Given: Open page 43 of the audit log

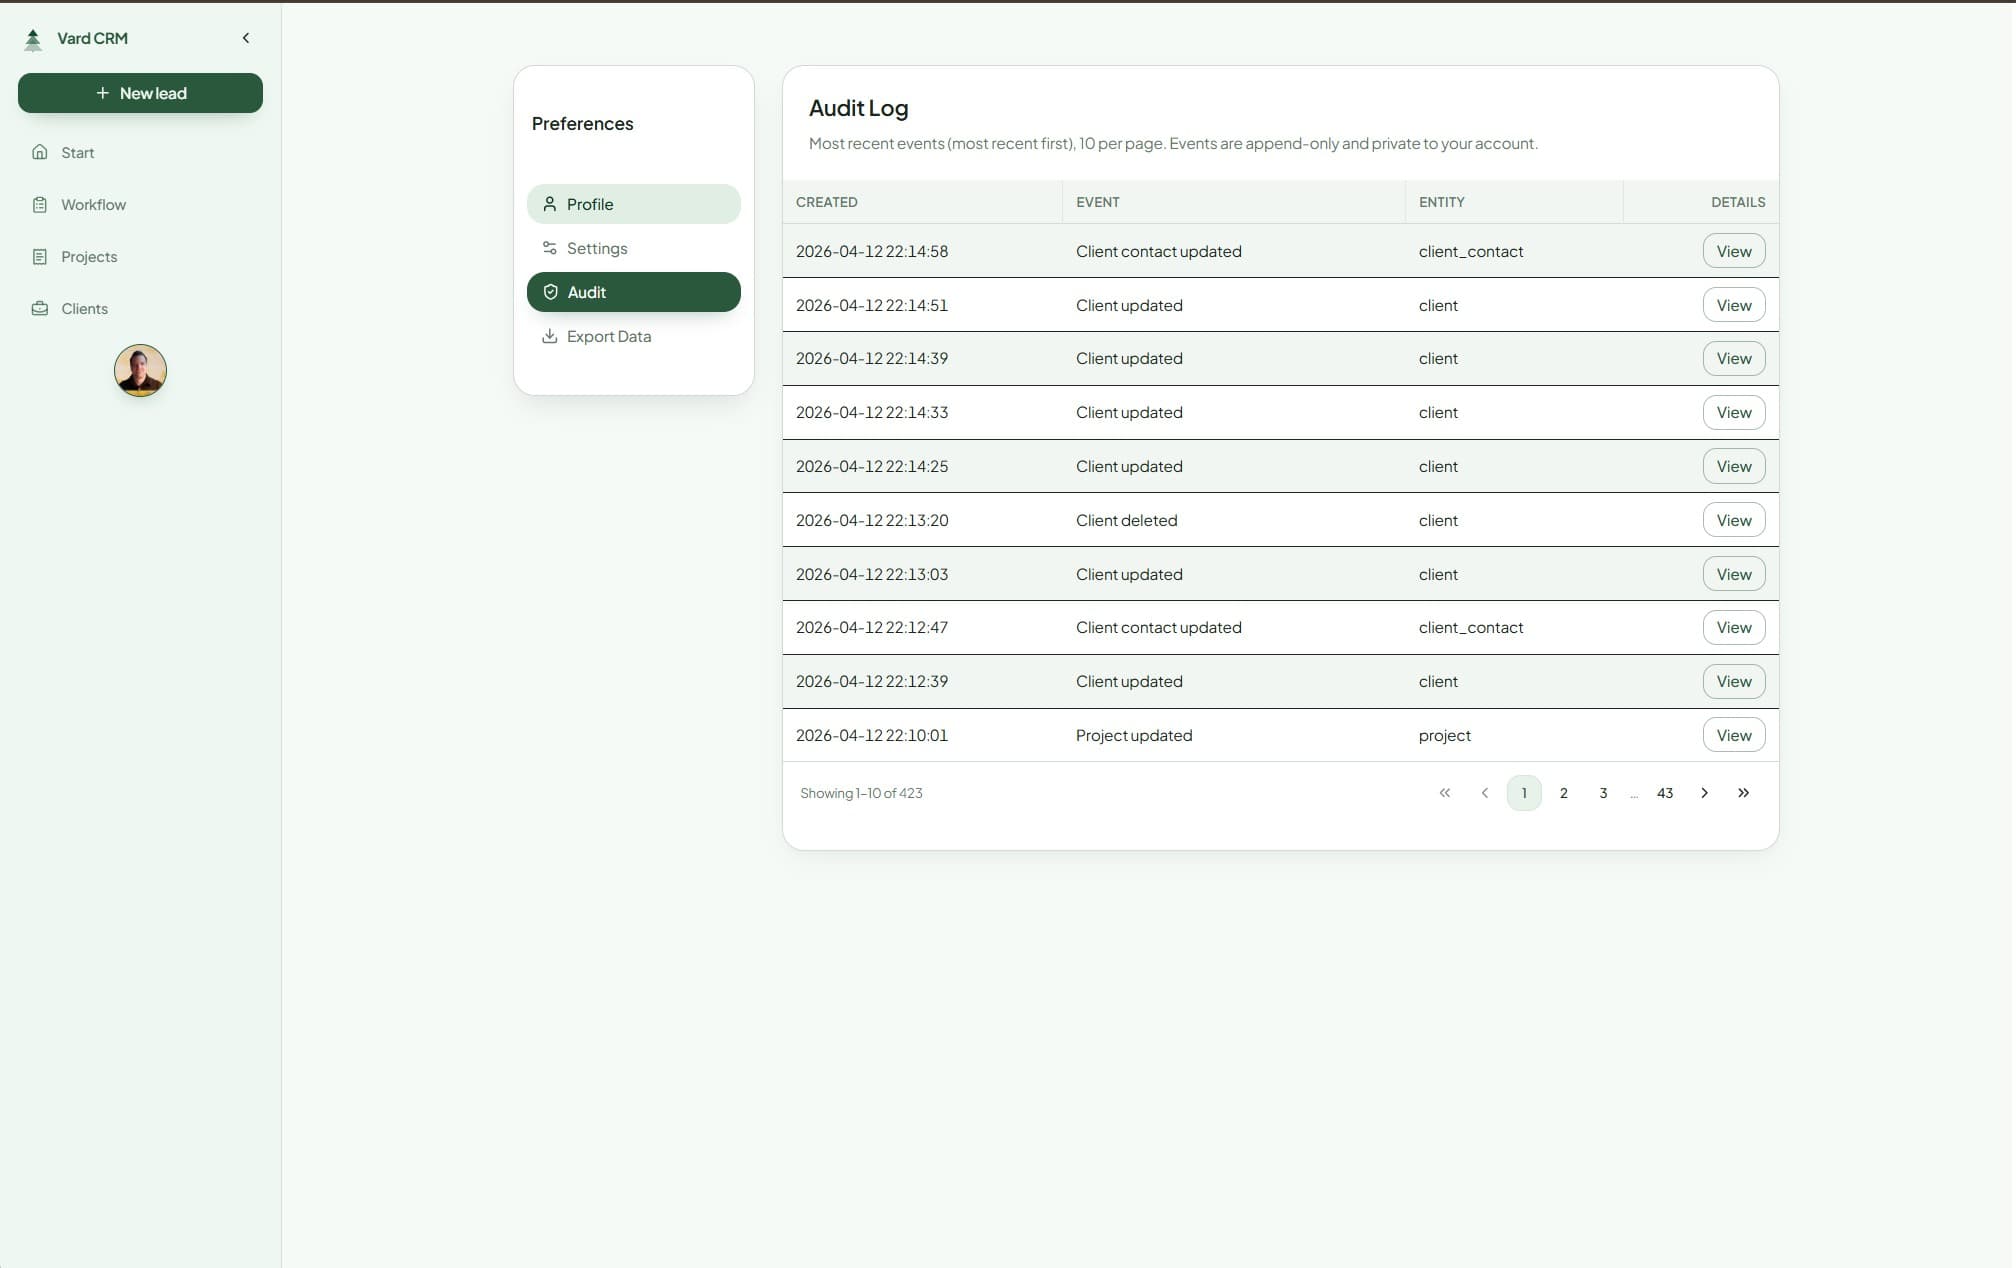Looking at the screenshot, I should [x=1664, y=792].
